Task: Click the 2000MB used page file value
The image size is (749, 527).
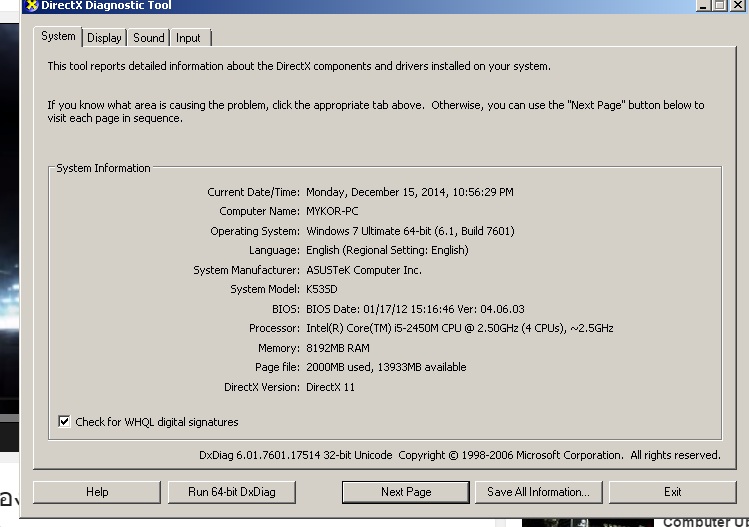Action: [x=386, y=367]
